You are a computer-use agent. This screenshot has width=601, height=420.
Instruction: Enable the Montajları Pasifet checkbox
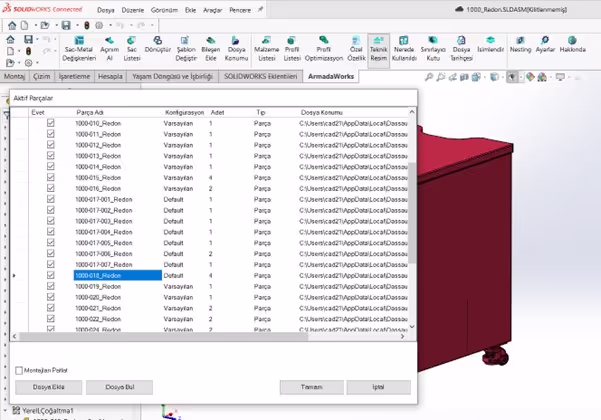(x=19, y=370)
